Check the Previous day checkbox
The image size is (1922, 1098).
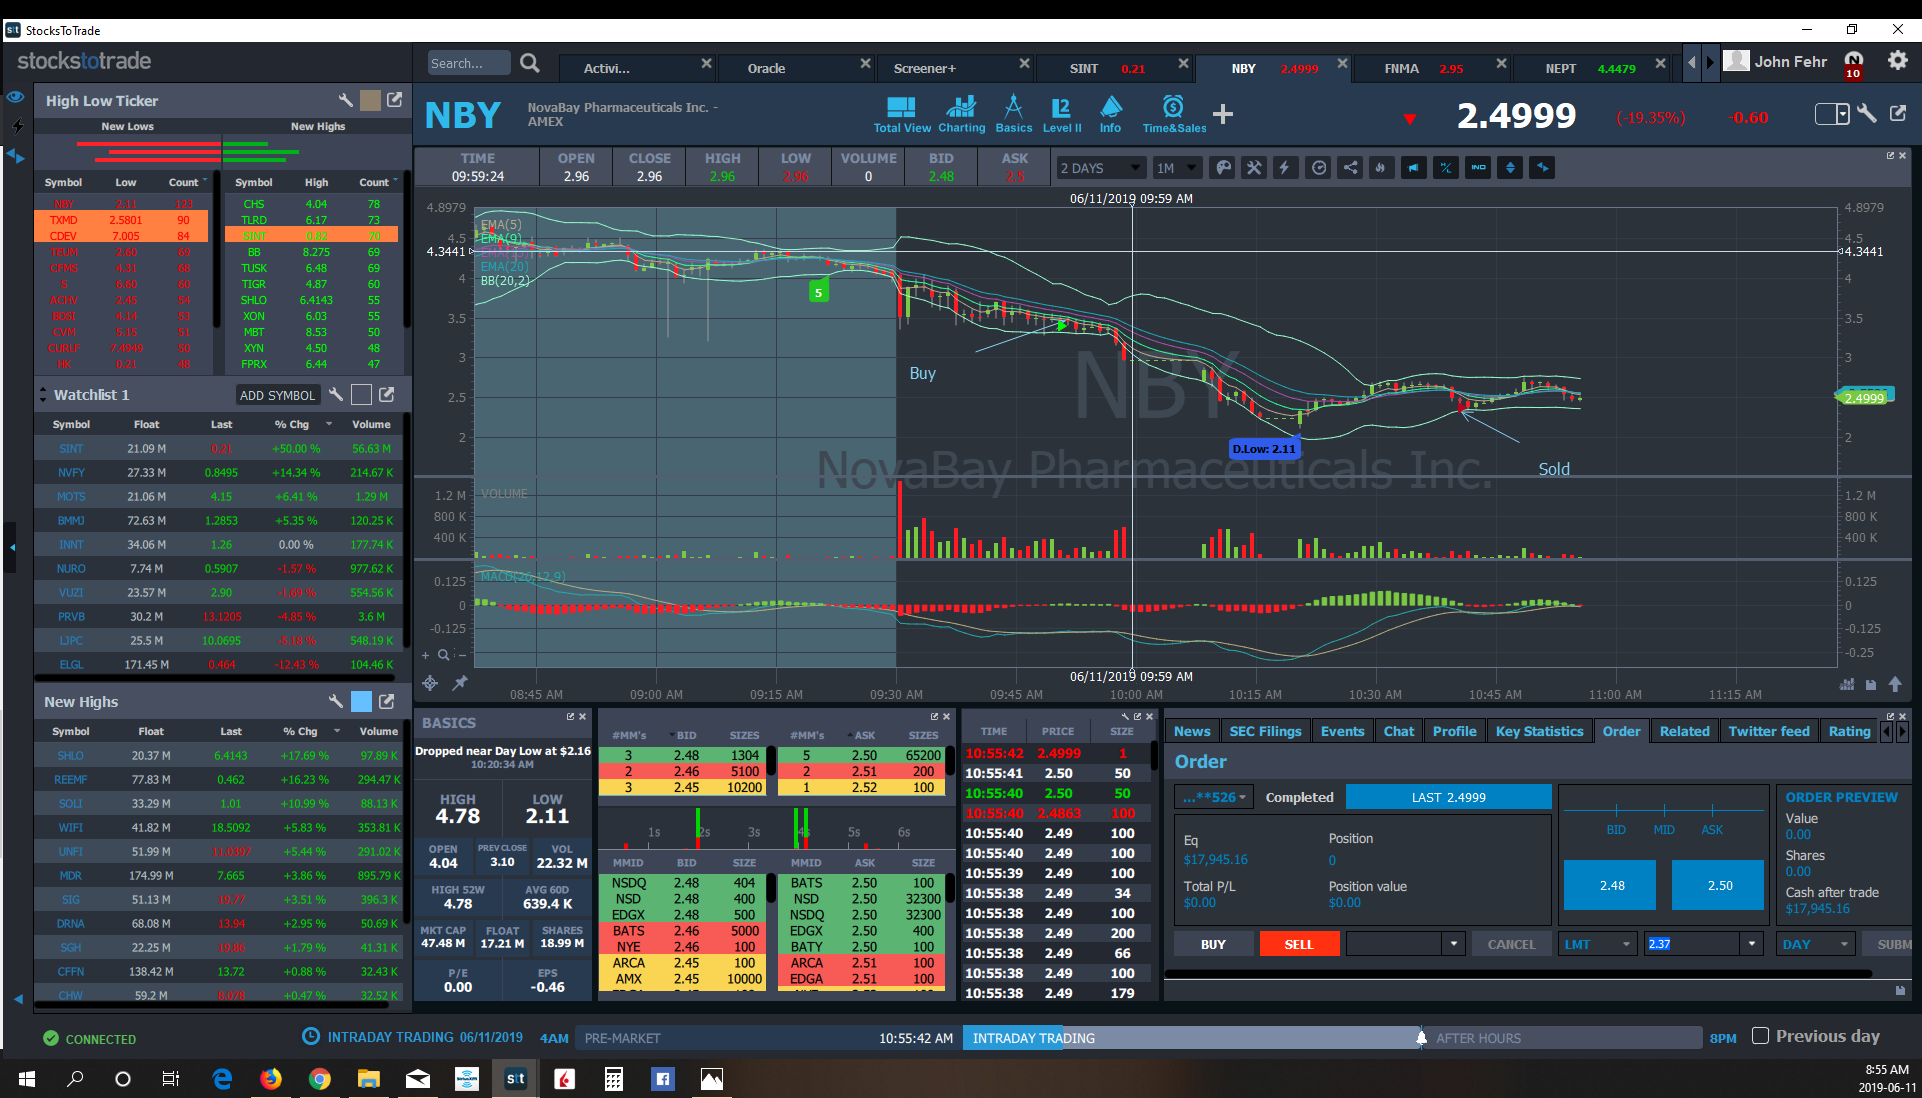(1761, 1036)
